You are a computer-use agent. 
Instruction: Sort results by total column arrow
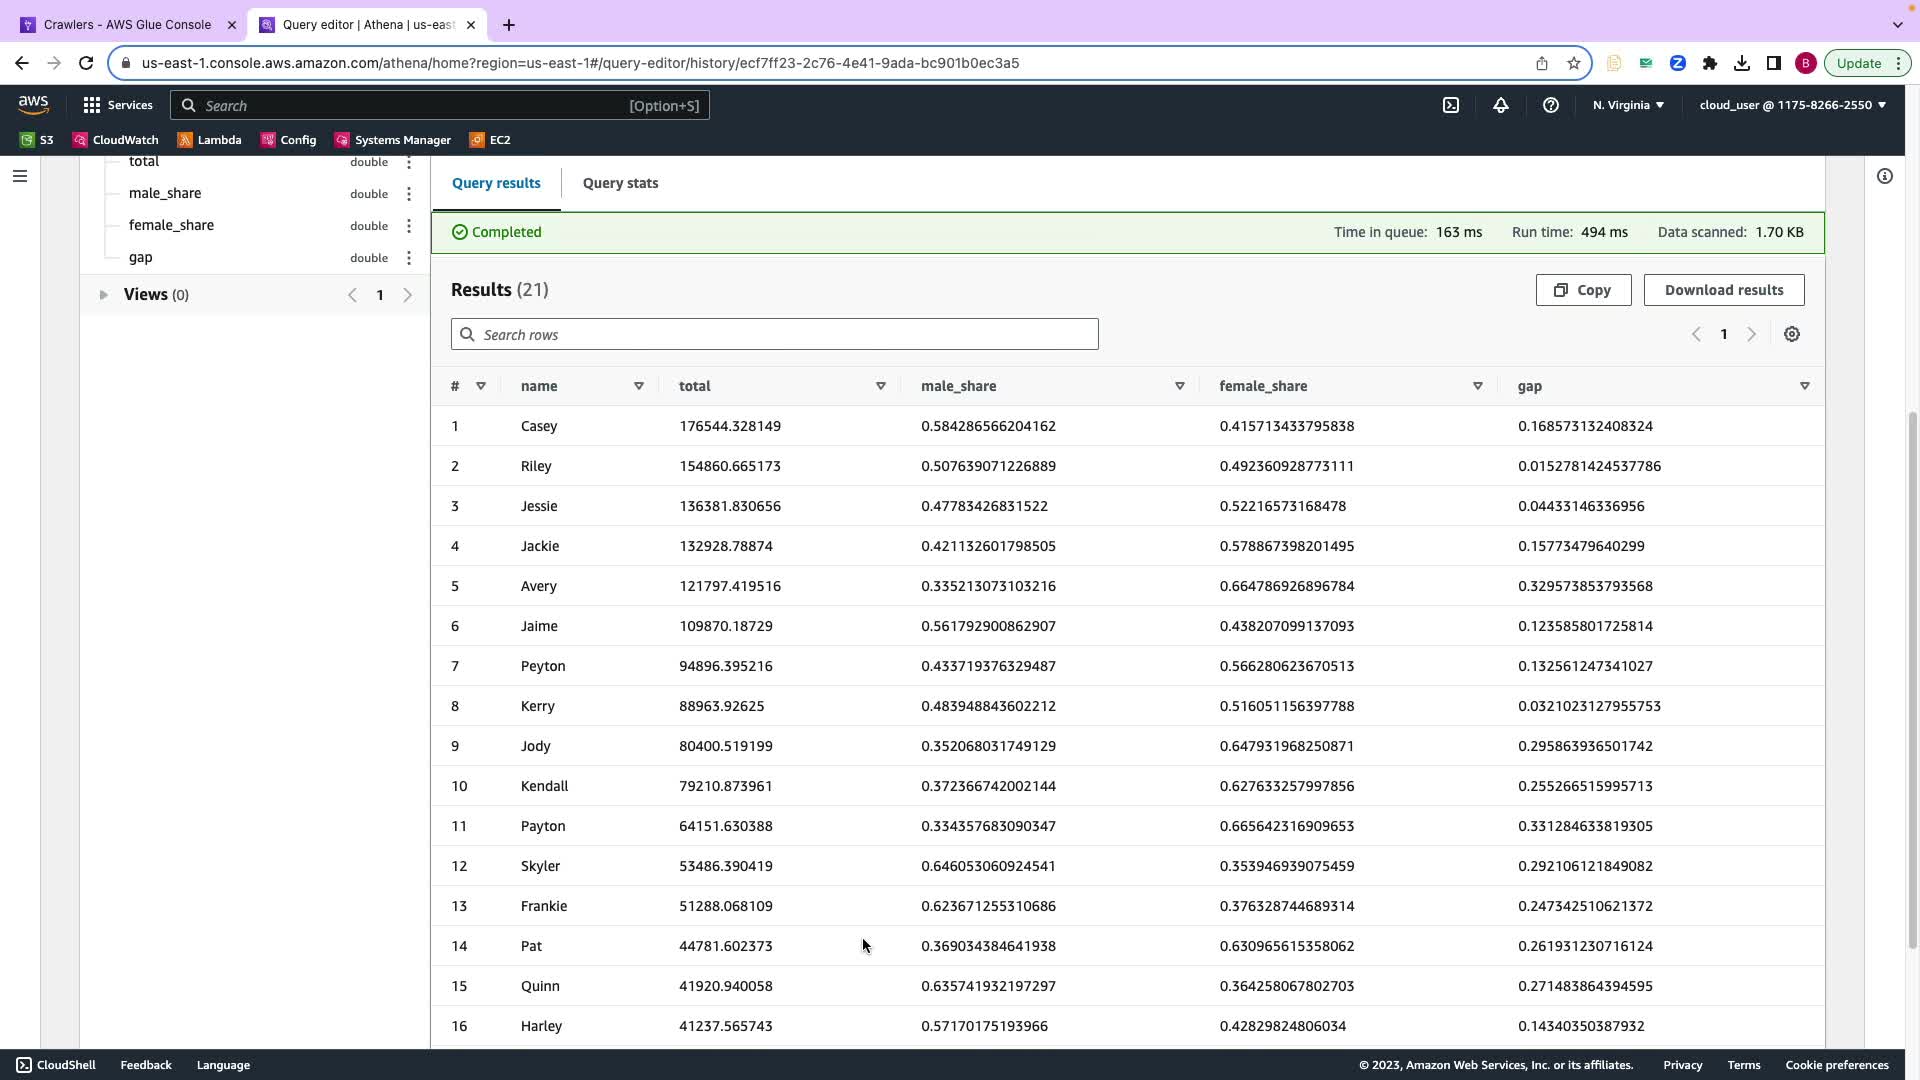click(x=881, y=386)
